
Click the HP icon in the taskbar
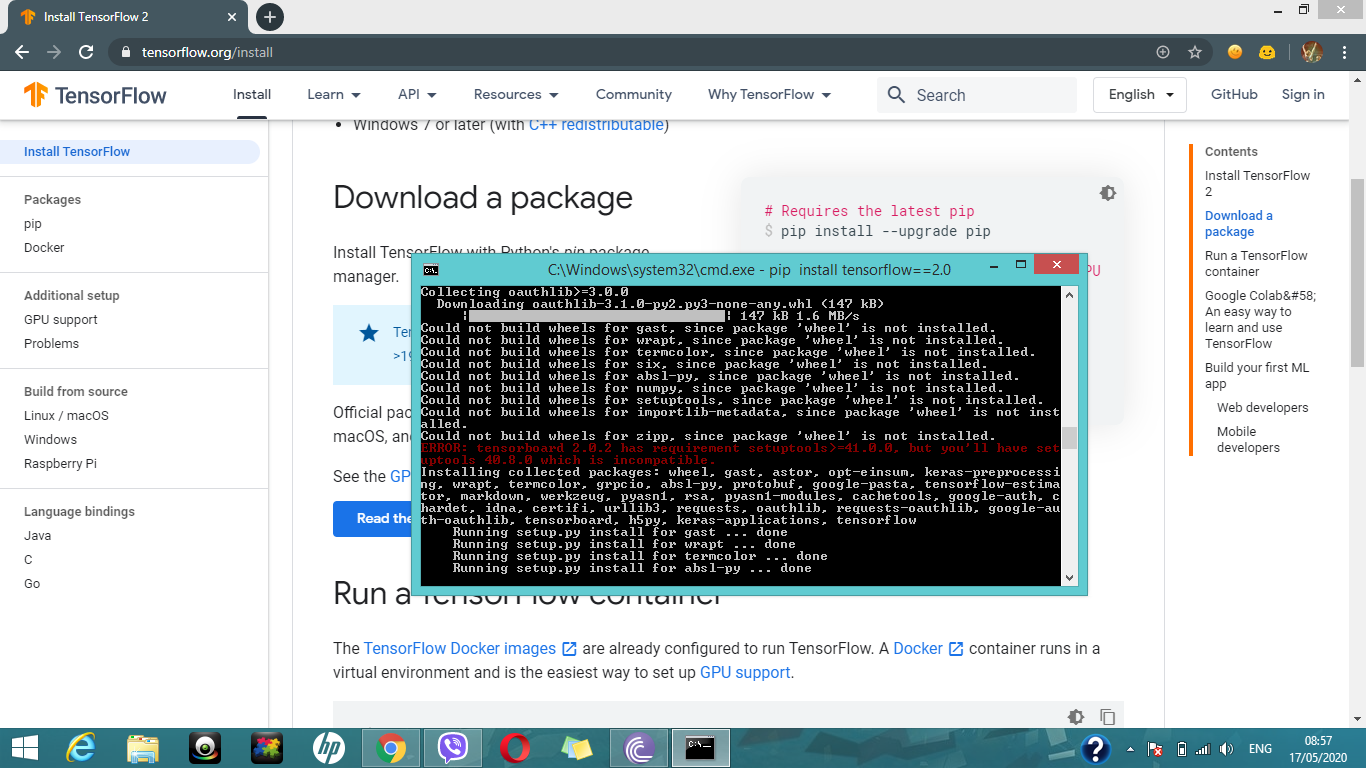tap(329, 747)
